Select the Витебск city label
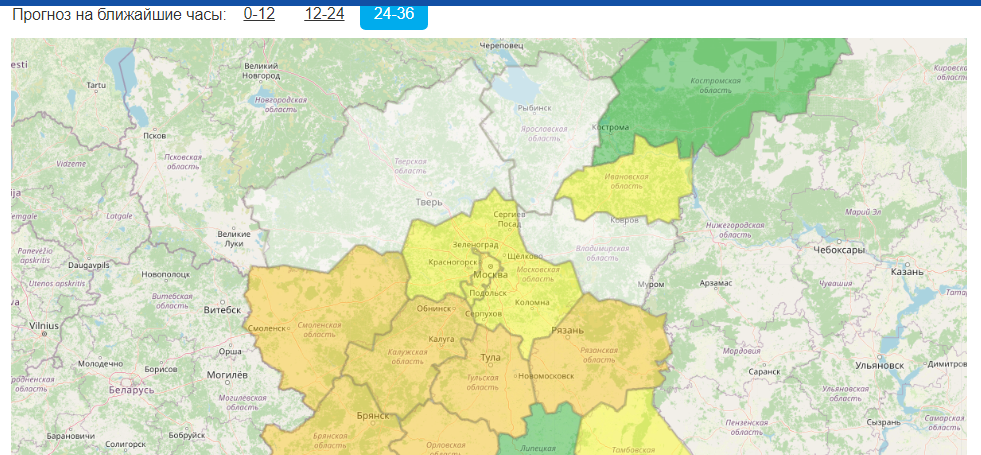This screenshot has width=981, height=455. pos(222,310)
